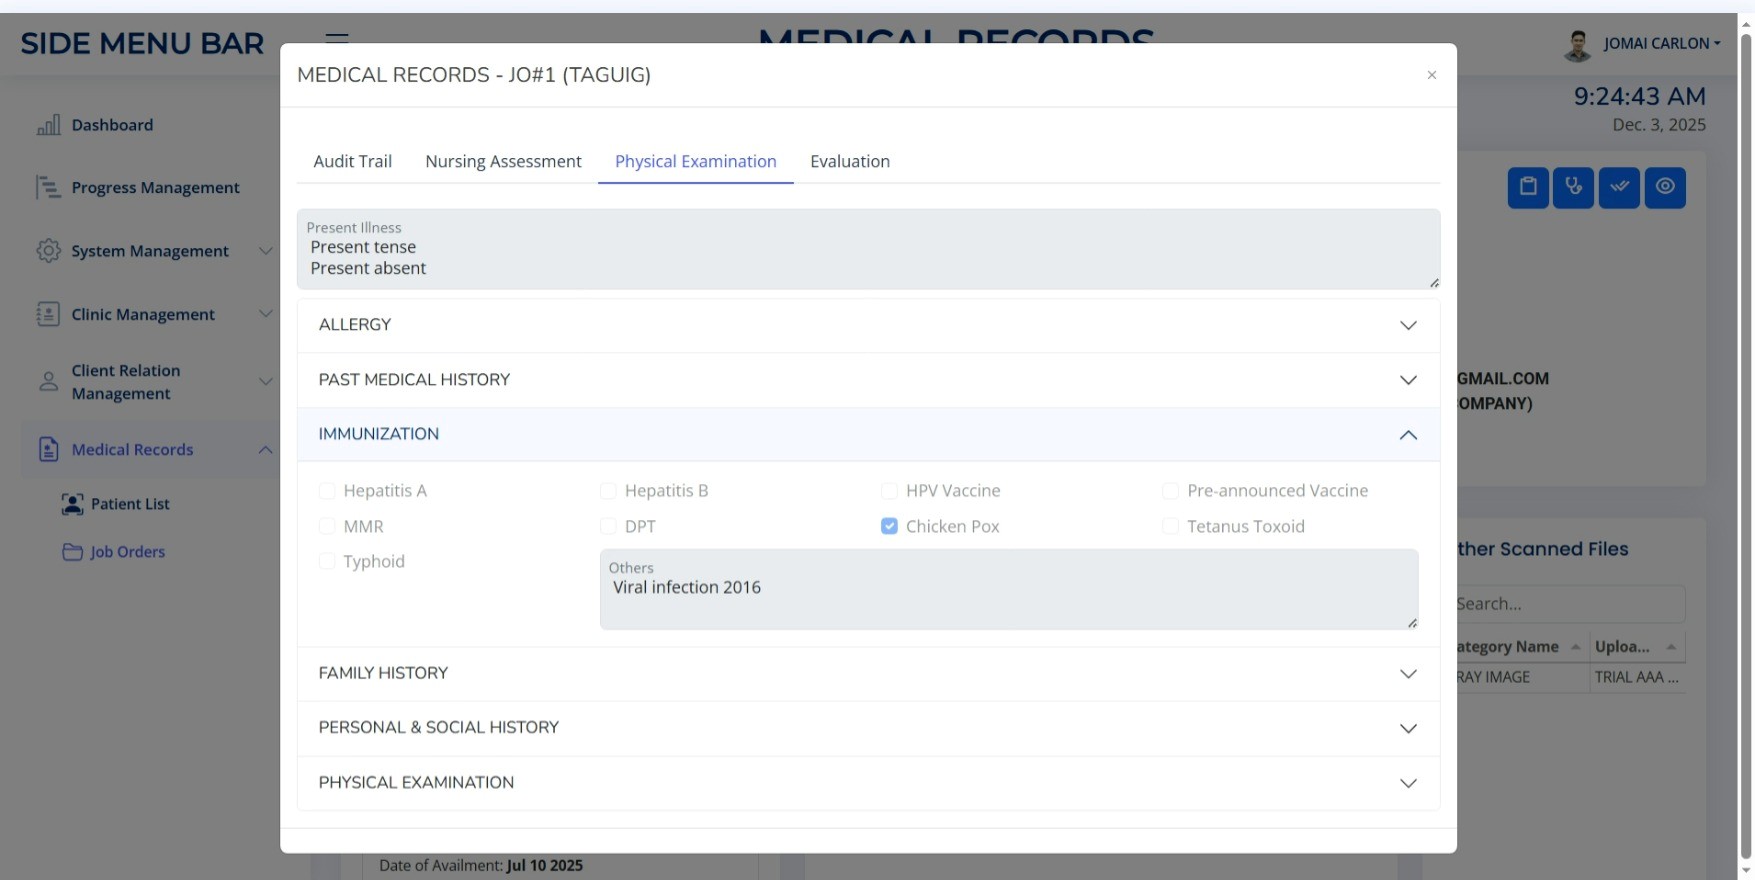The height and width of the screenshot is (880, 1755).
Task: Switch to the Nursing Assessment tab
Action: [503, 161]
